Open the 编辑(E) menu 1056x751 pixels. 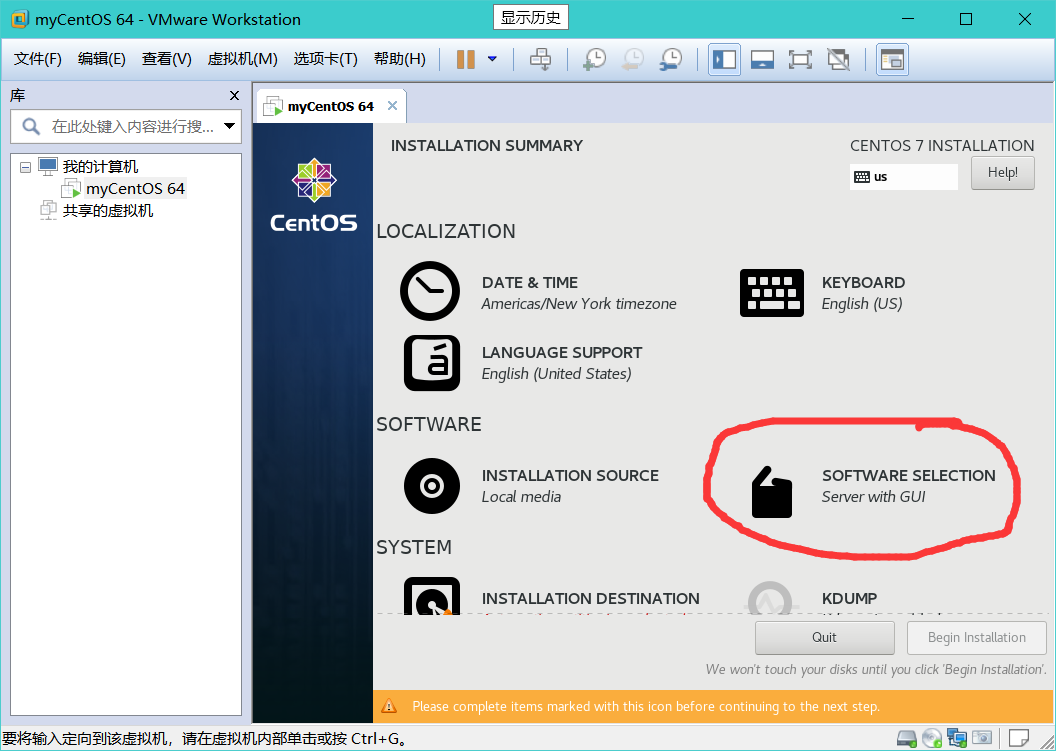pyautogui.click(x=102, y=59)
